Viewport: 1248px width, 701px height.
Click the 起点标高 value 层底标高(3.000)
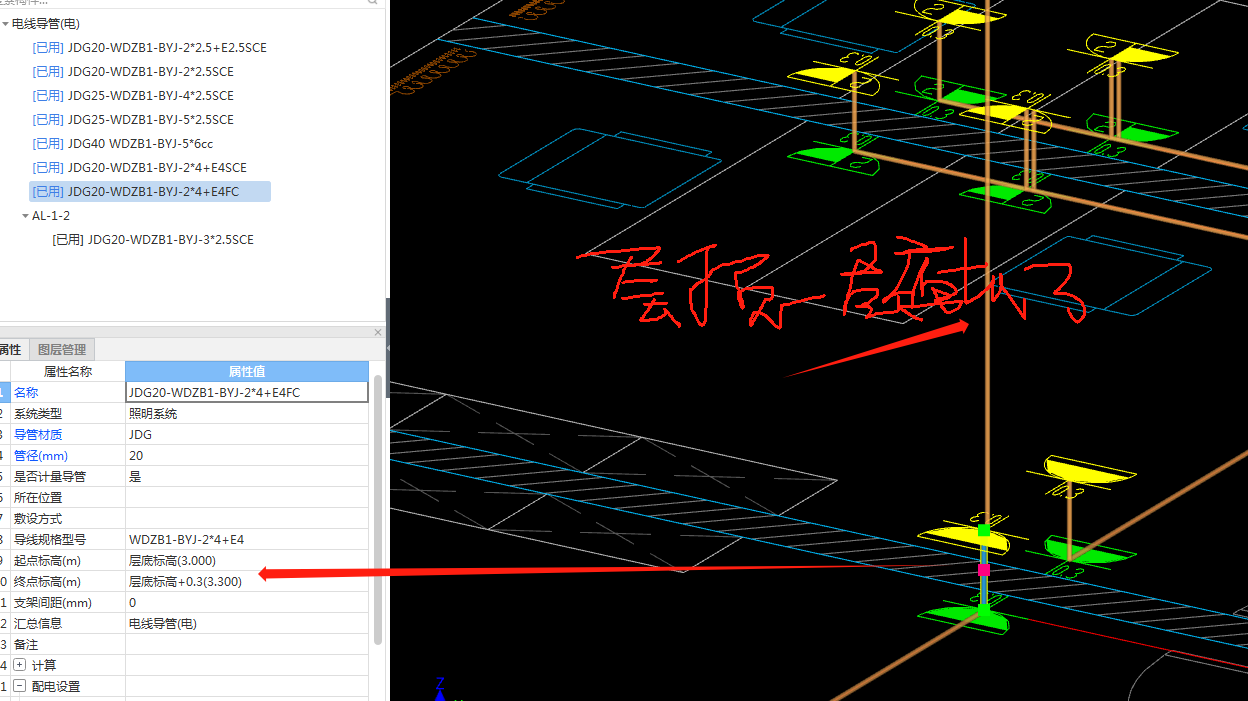247,560
